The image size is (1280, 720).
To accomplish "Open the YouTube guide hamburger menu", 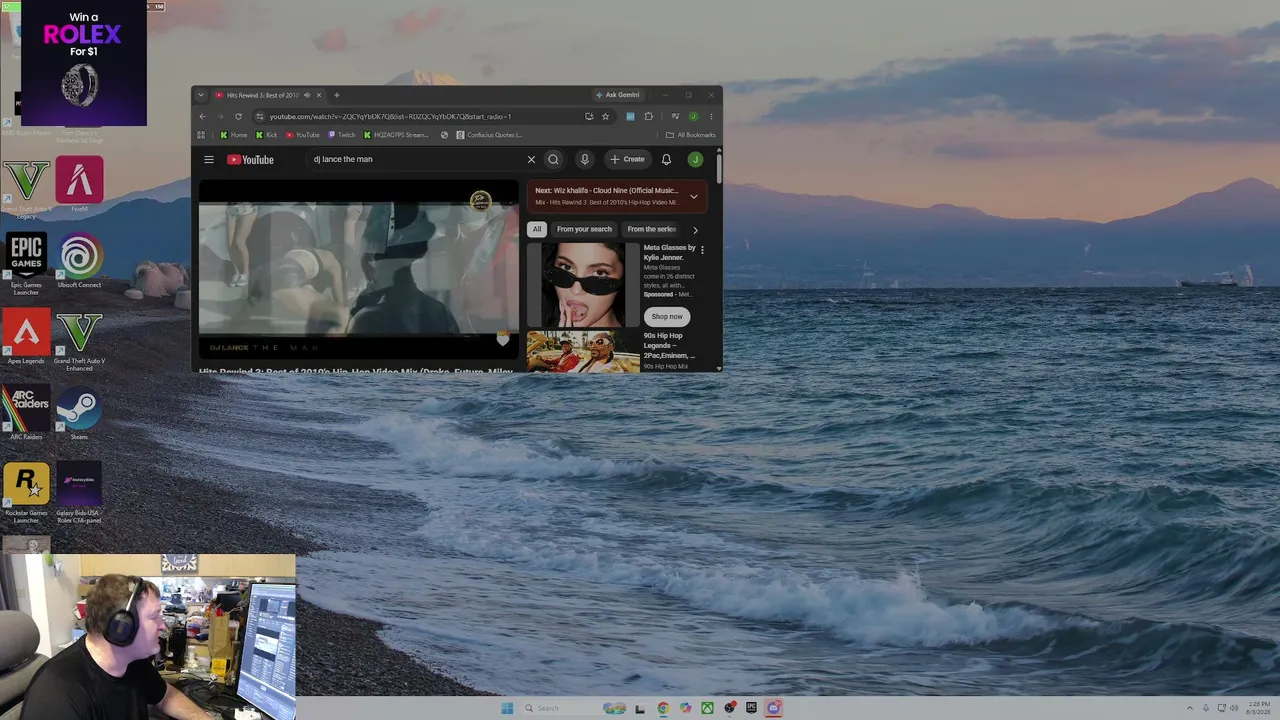I will [209, 159].
